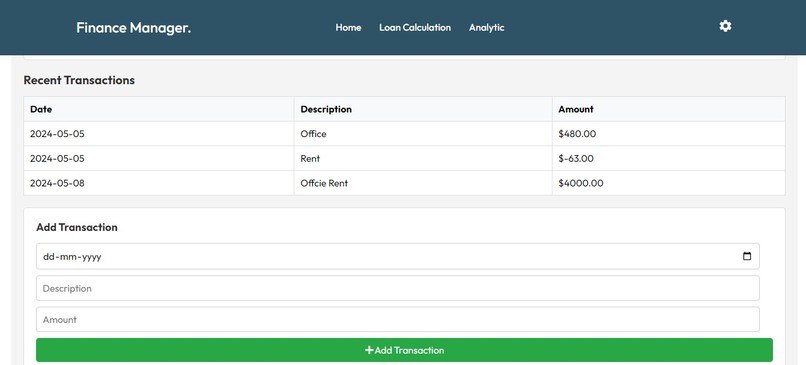This screenshot has height=365, width=806.
Task: Focus the dd-mm-yyyy date input
Action: pyautogui.click(x=397, y=256)
